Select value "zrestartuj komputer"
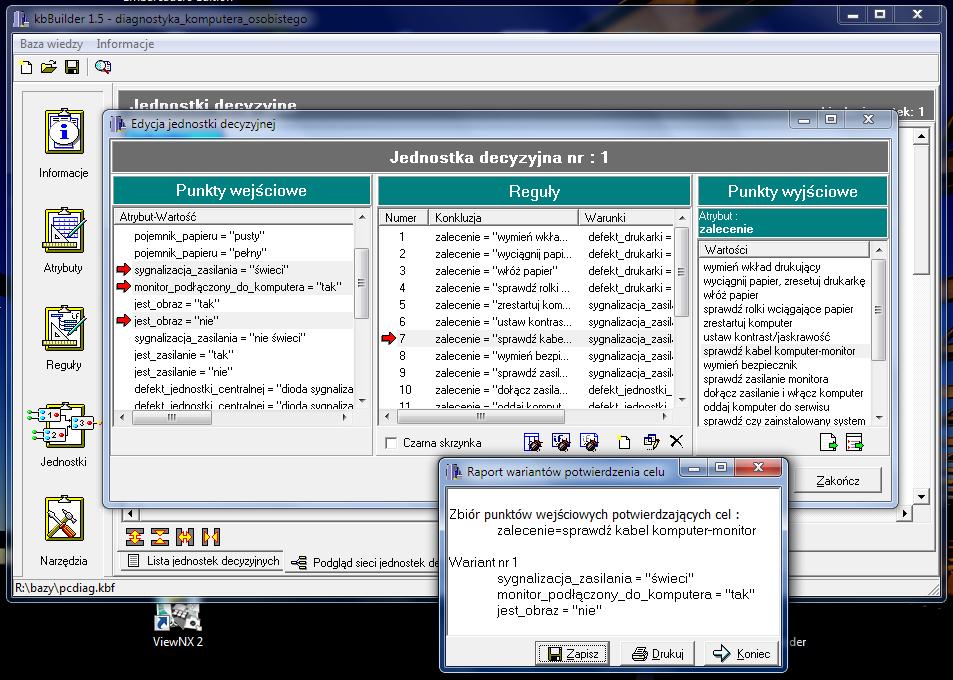The width and height of the screenshot is (953, 680). 748,323
